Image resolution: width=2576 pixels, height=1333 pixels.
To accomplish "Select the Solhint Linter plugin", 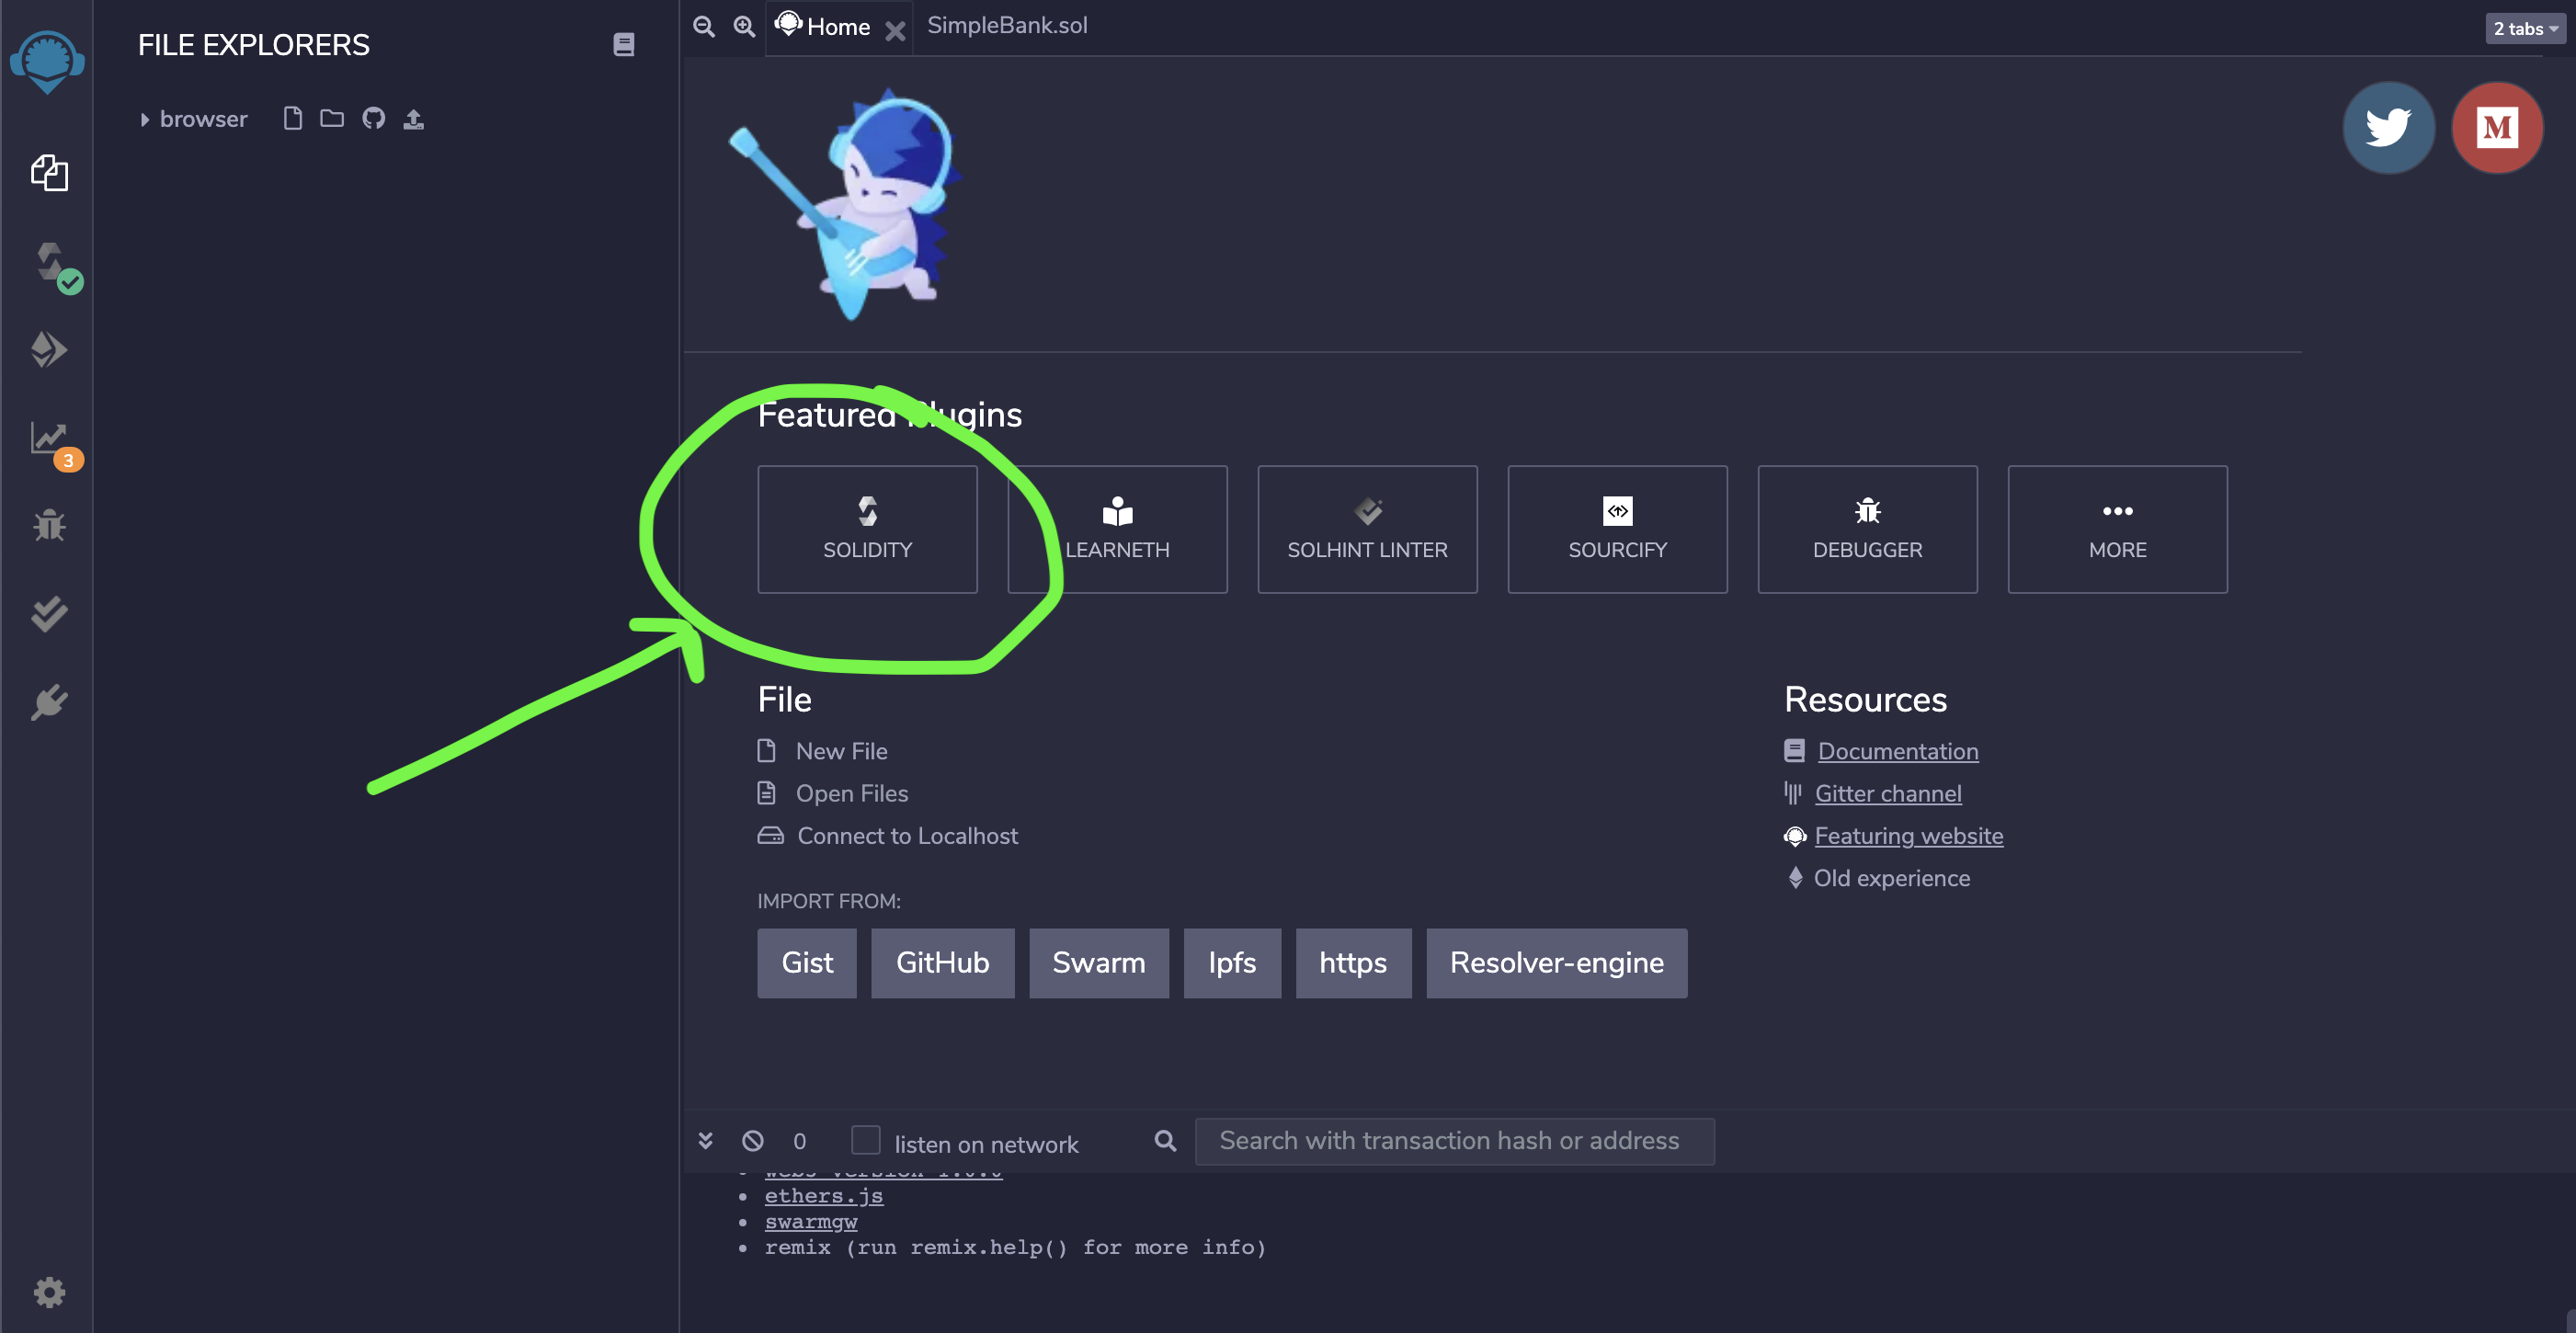I will tap(1367, 527).
